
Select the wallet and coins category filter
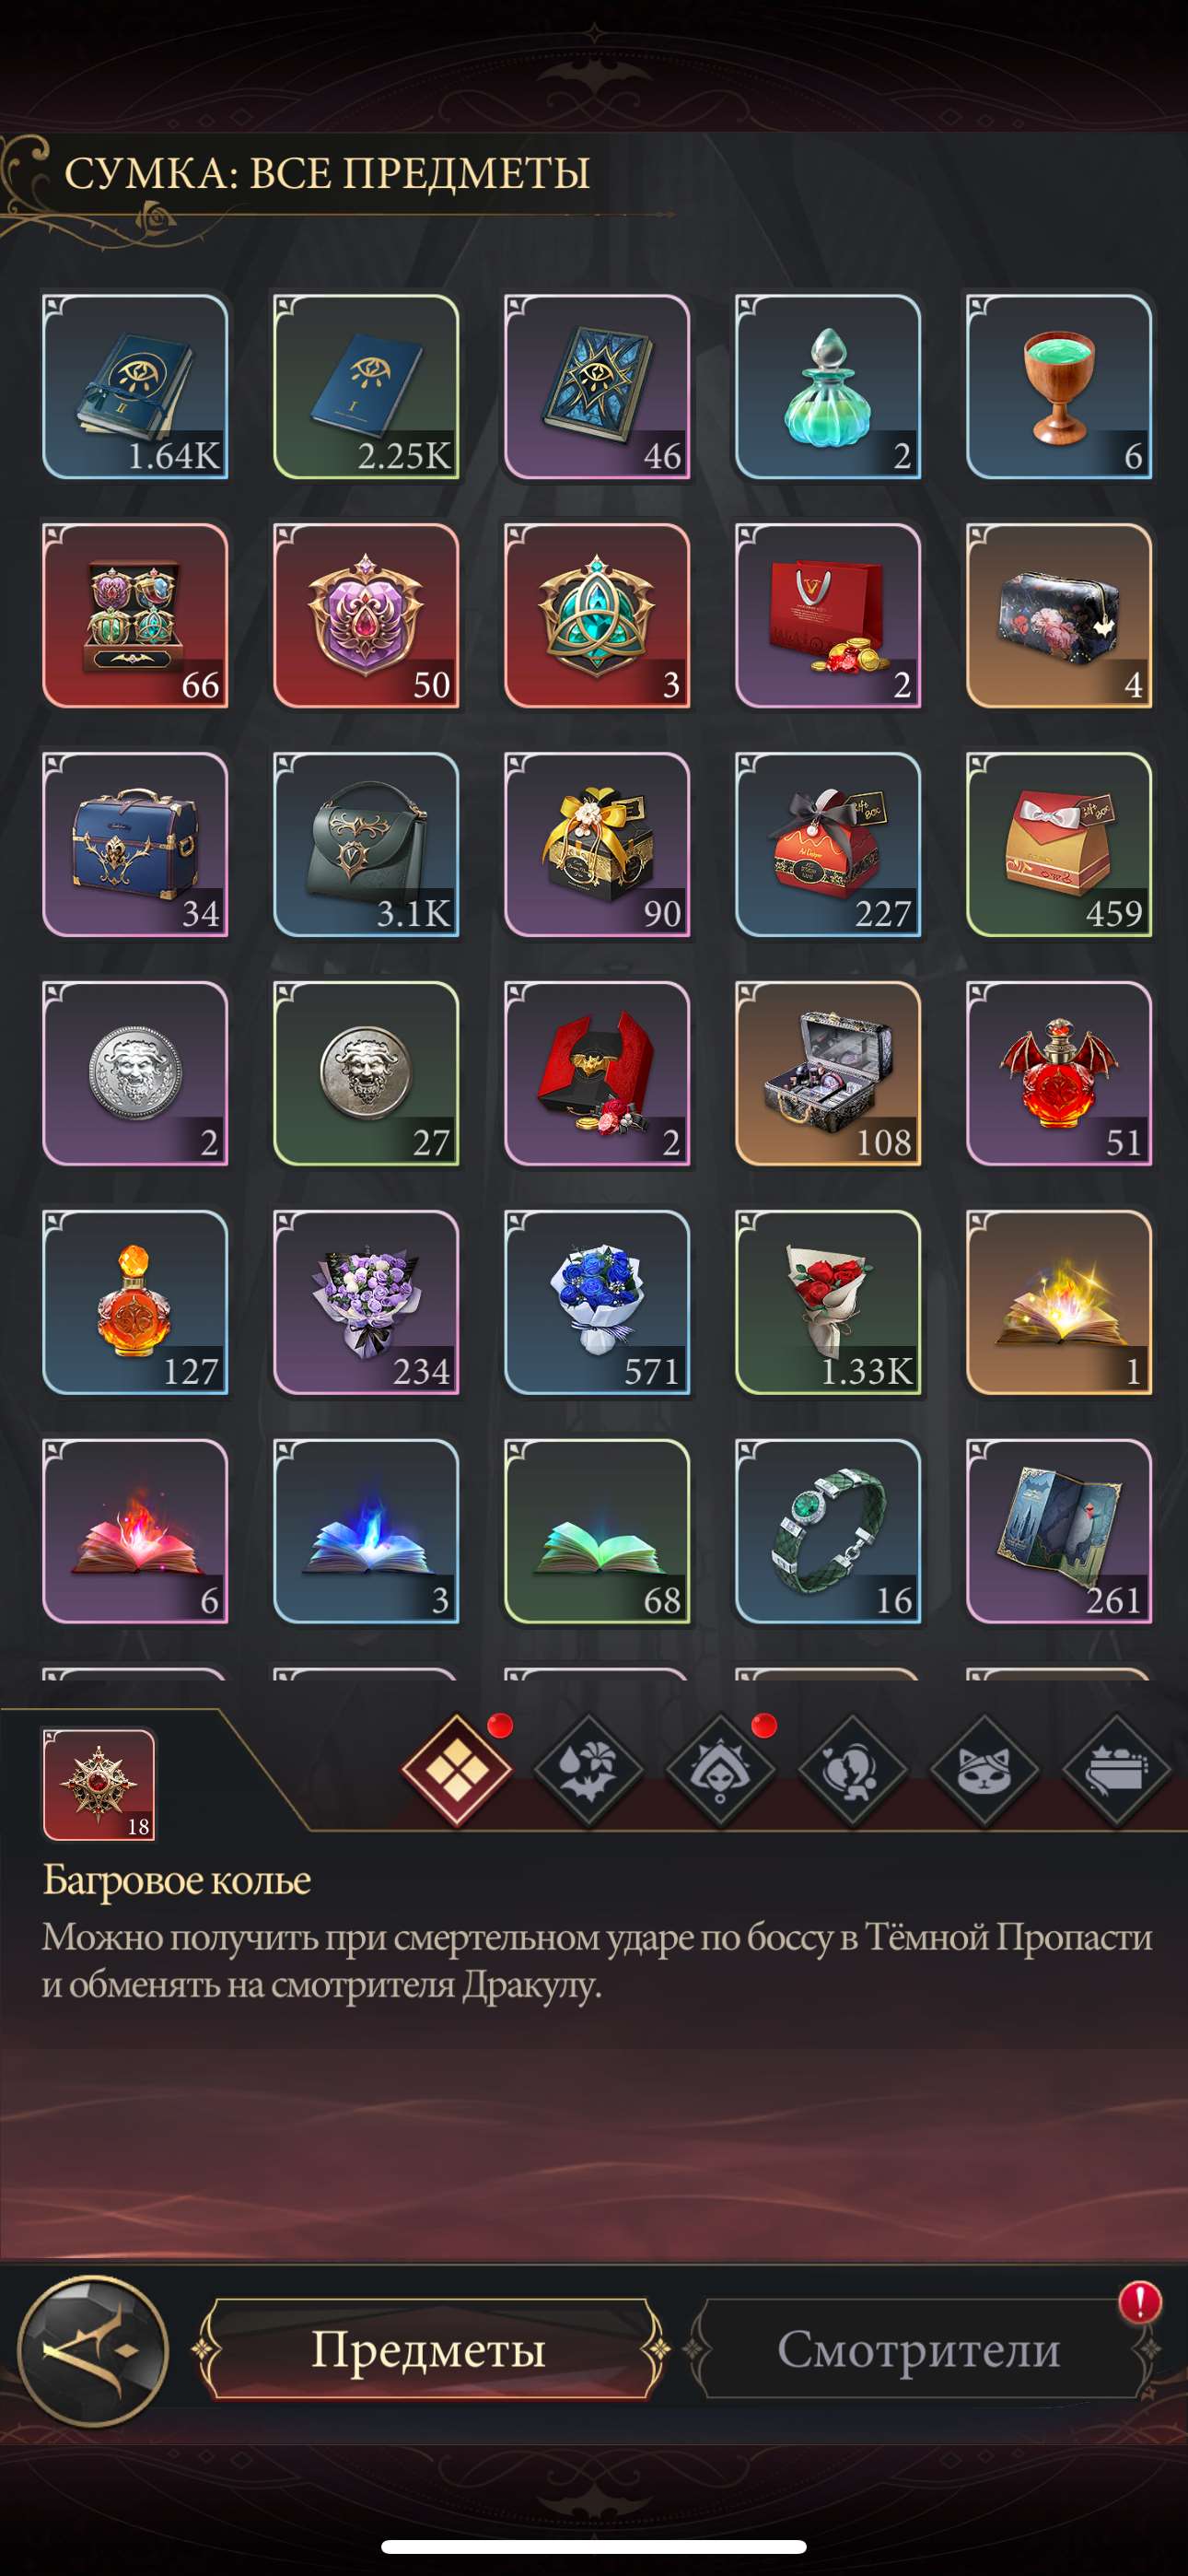(1116, 1769)
